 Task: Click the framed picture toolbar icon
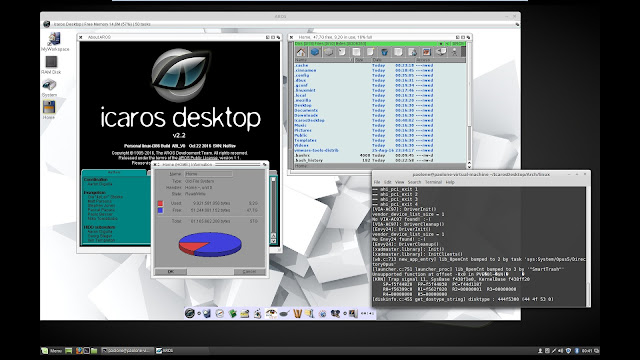tap(427, 52)
